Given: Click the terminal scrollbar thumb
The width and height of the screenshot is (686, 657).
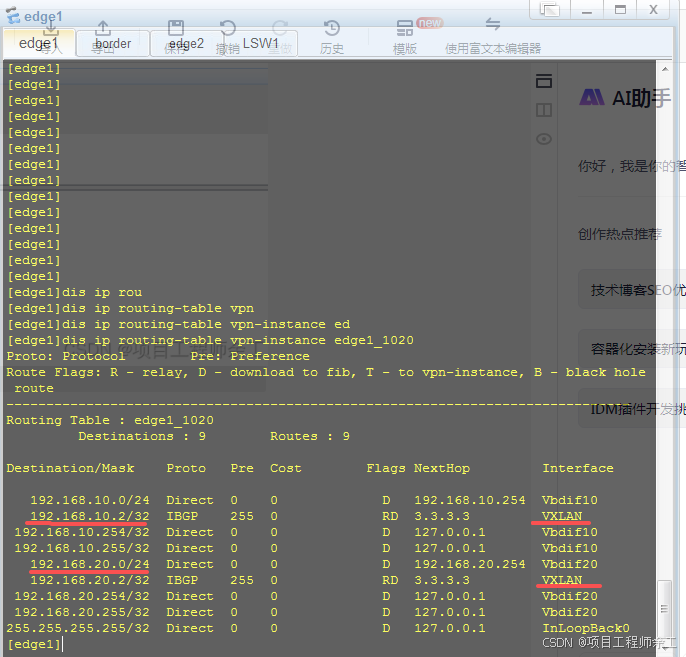Looking at the screenshot, I should point(665,608).
